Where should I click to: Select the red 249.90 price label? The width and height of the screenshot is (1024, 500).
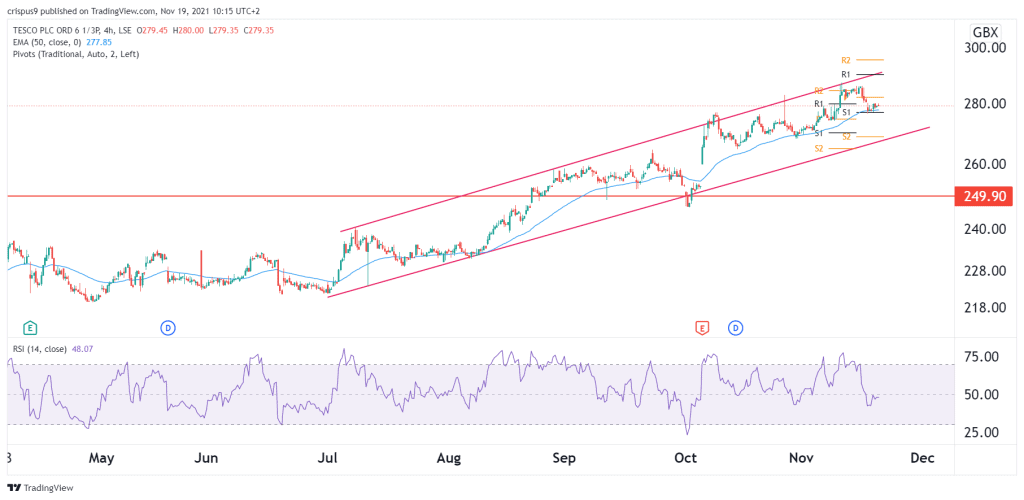pyautogui.click(x=984, y=196)
